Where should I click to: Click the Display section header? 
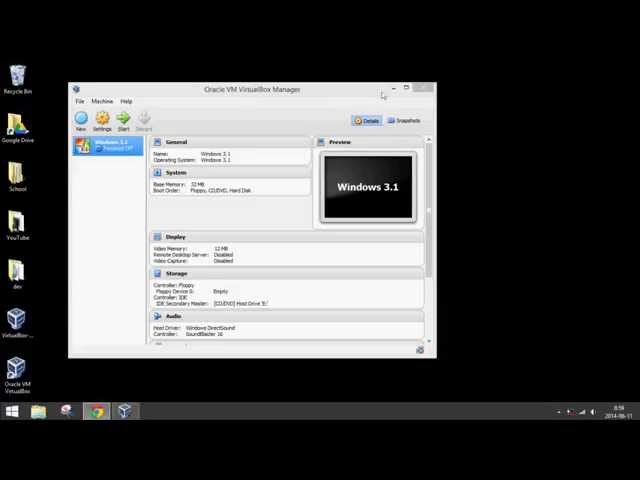click(x=287, y=237)
